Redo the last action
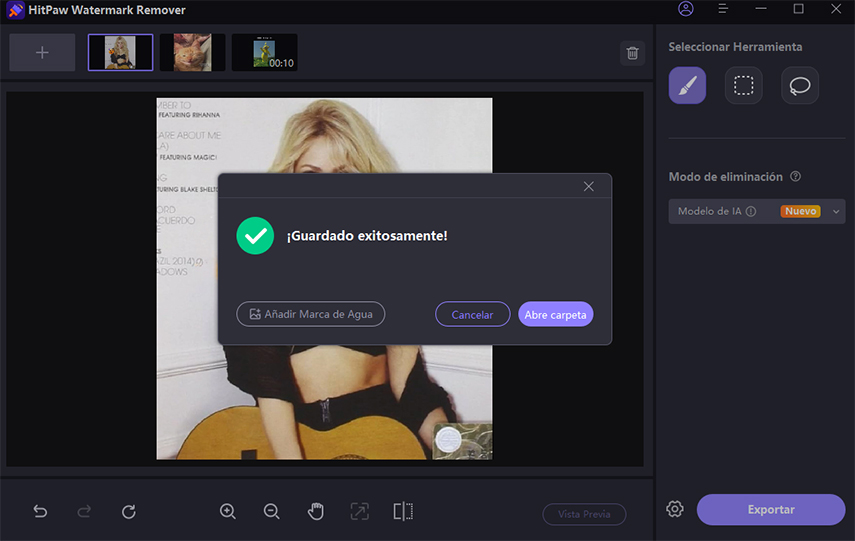Image resolution: width=855 pixels, height=541 pixels. tap(84, 511)
